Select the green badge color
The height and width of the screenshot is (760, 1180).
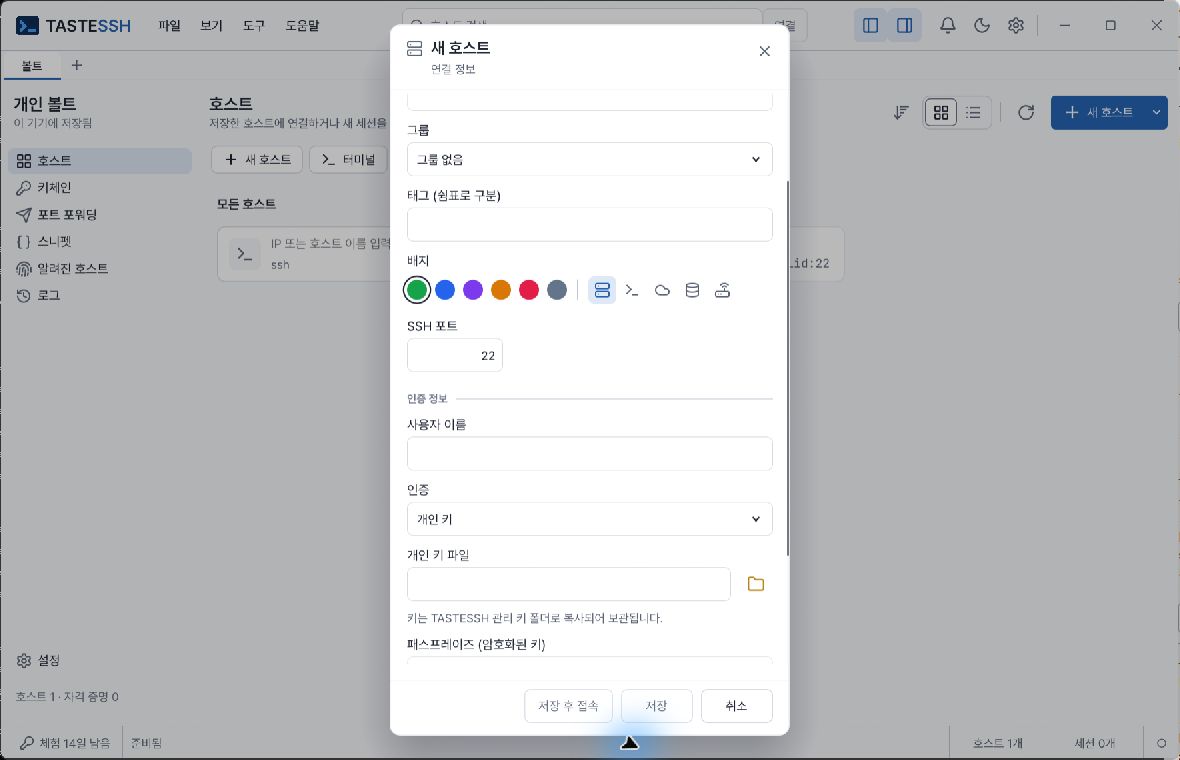point(417,290)
